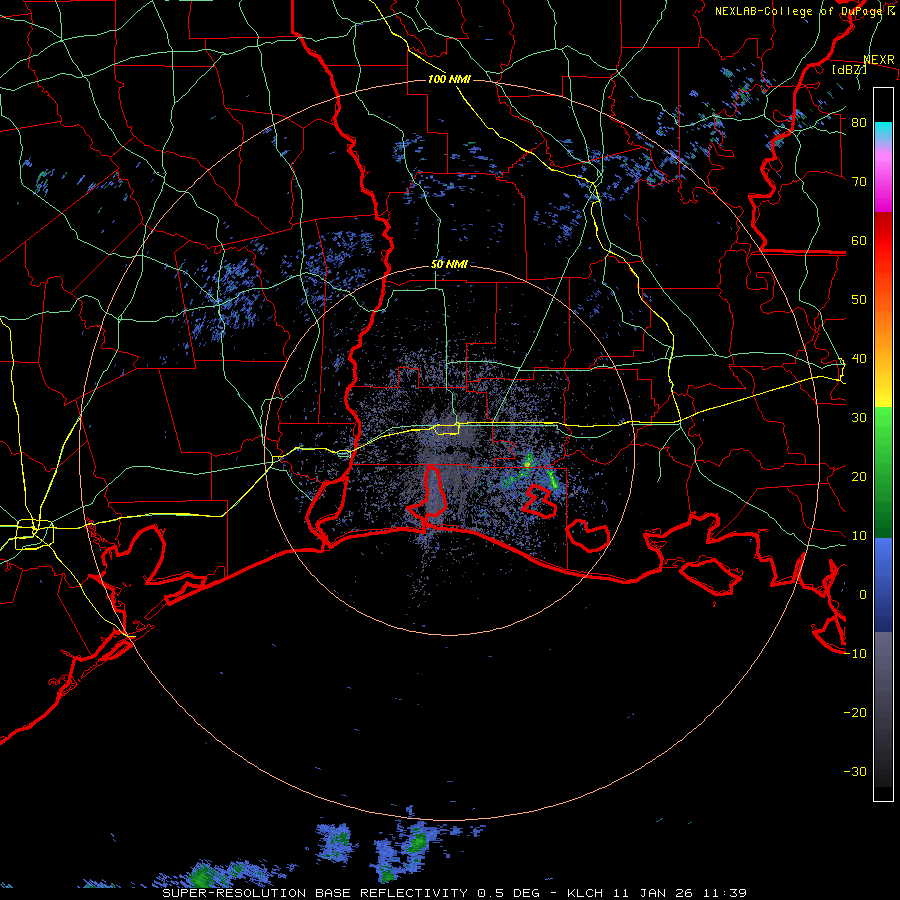Click the -20 value on the dBZ scale
This screenshot has height=900, width=900.
(x=855, y=713)
